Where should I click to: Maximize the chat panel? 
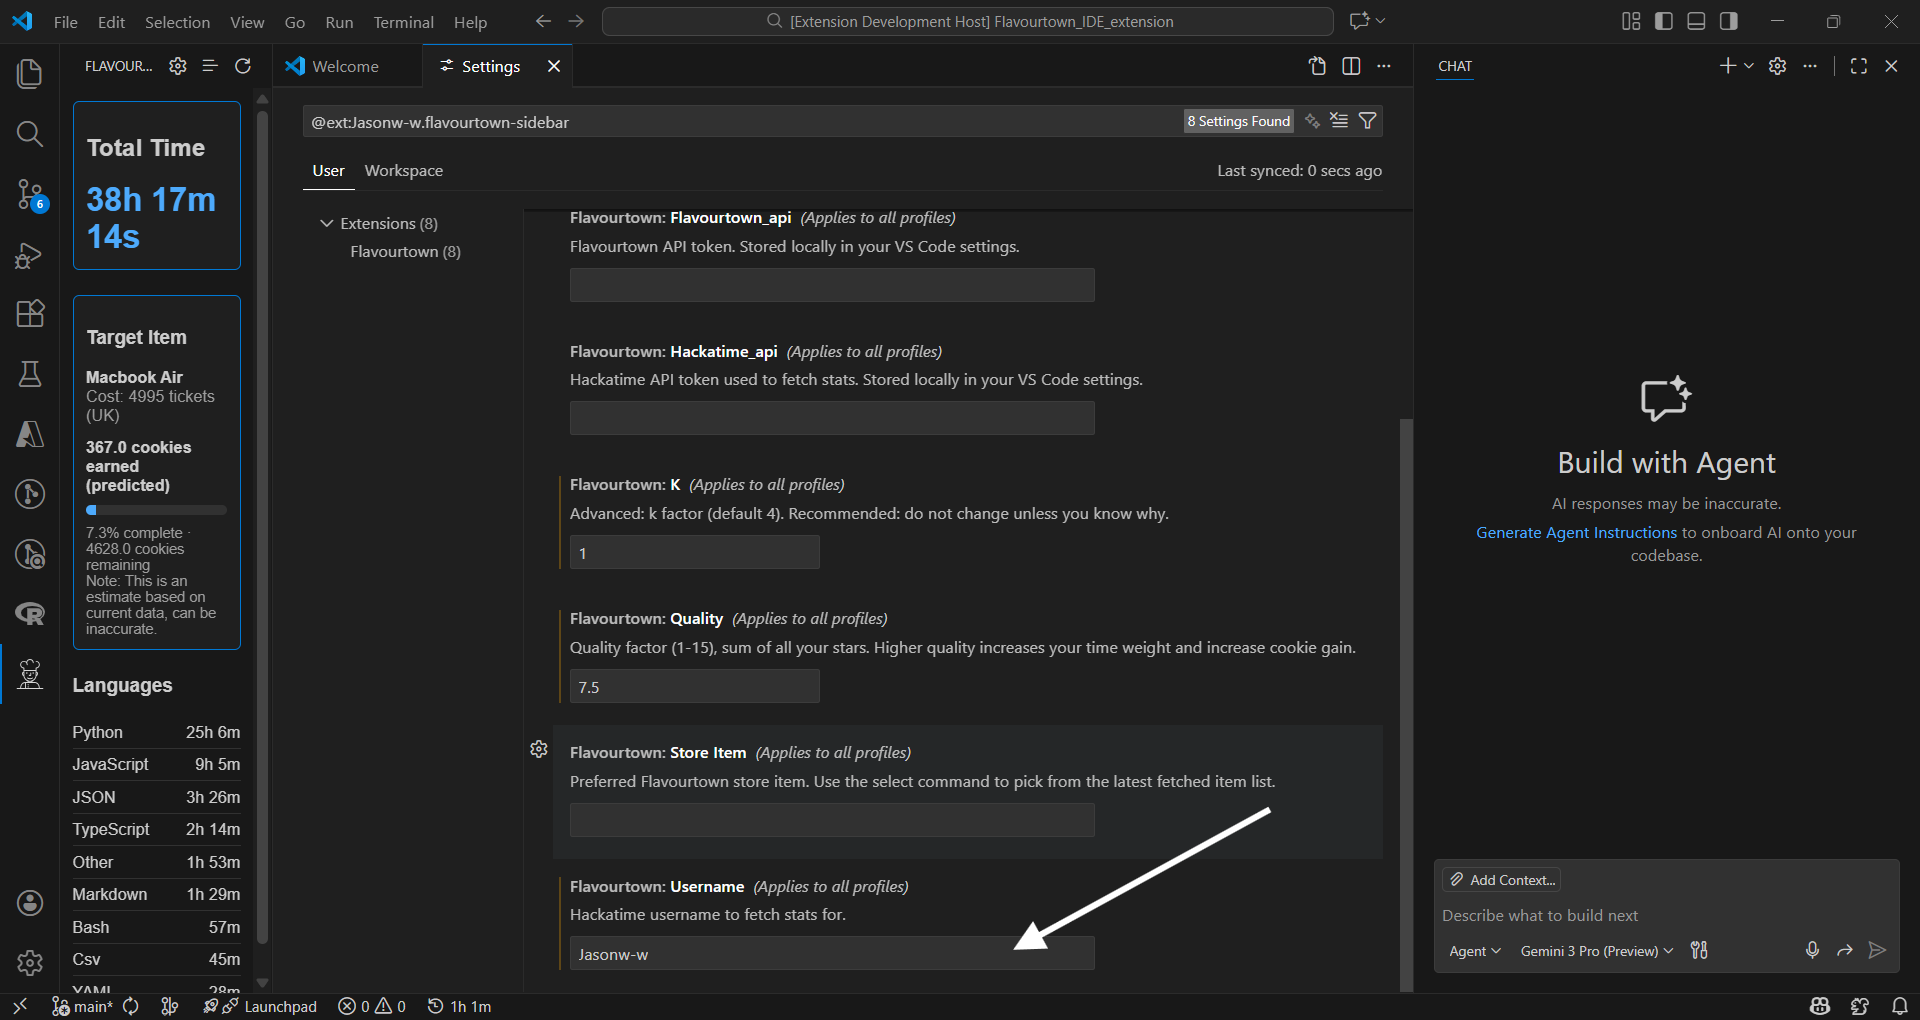(x=1859, y=66)
